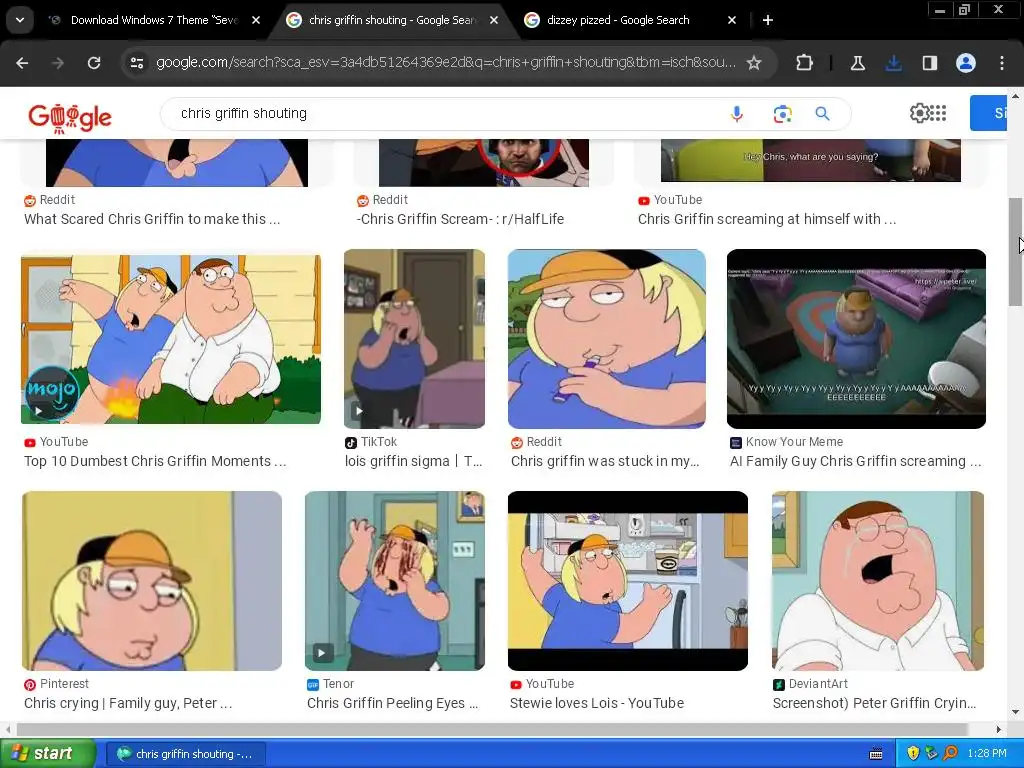1024x768 pixels.
Task: Go back to the previous page
Action: 22,63
